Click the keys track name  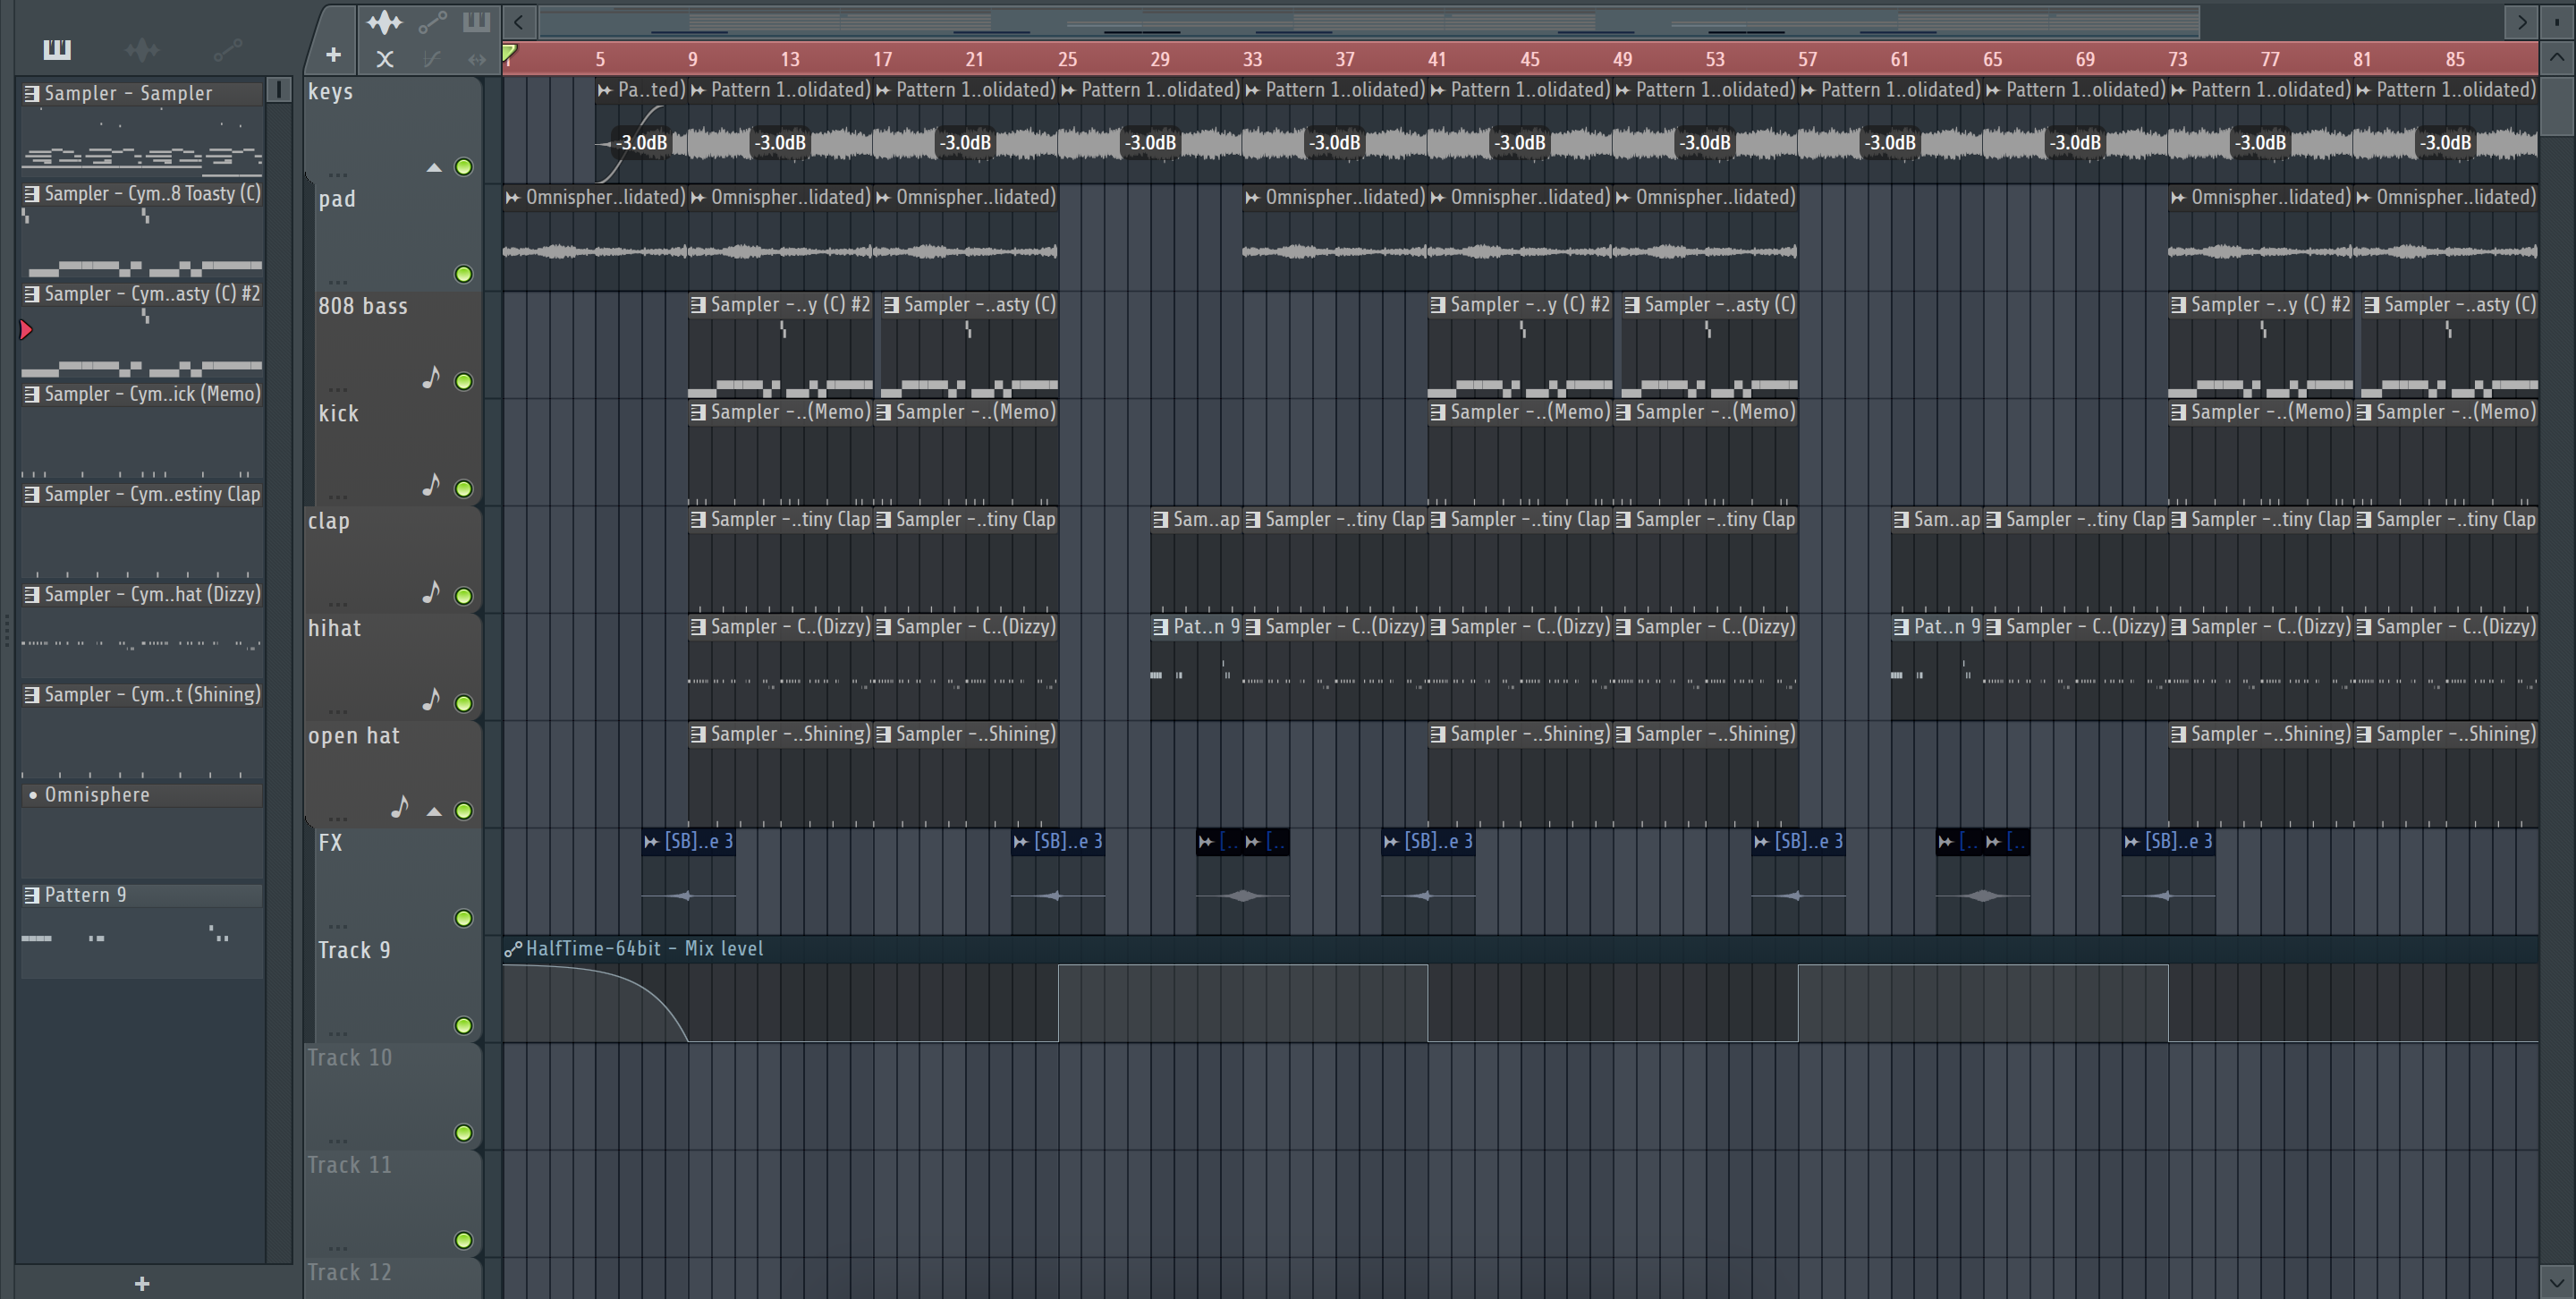tap(330, 92)
